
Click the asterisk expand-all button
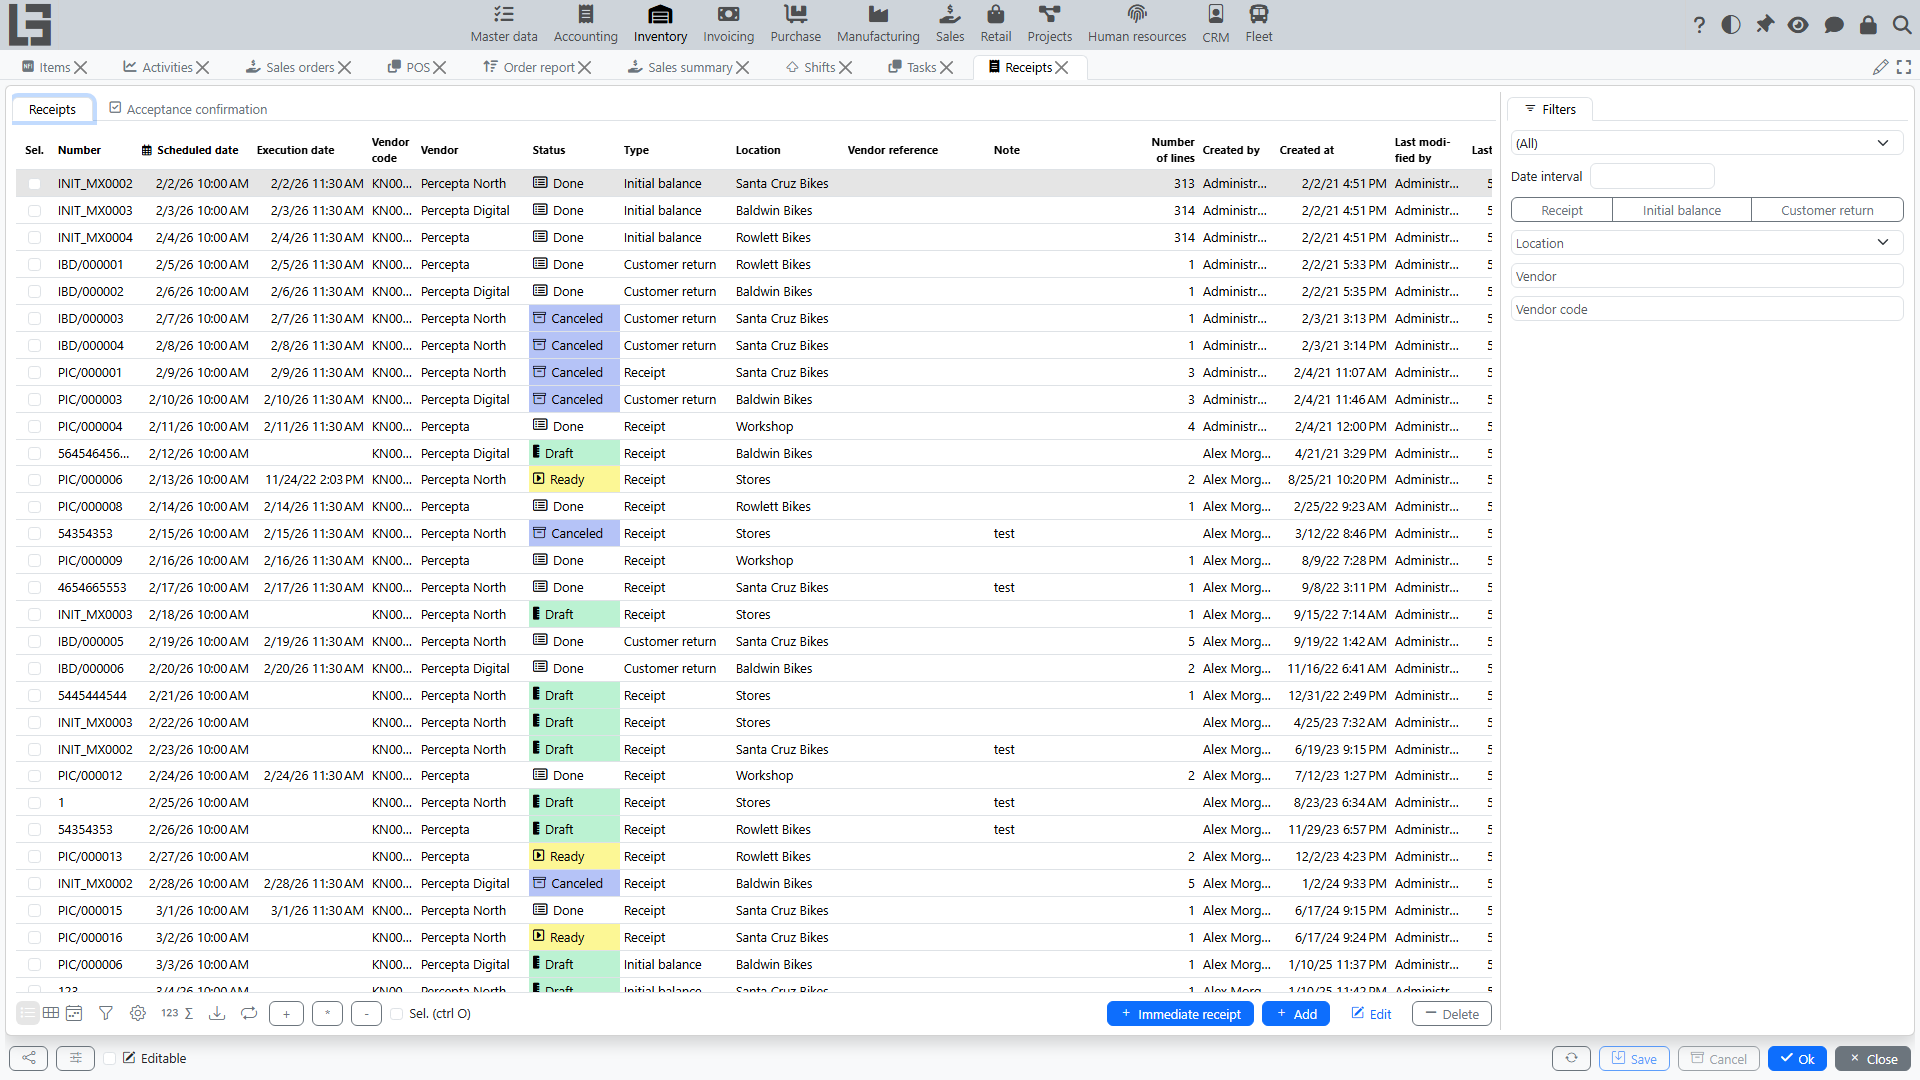pyautogui.click(x=327, y=1014)
